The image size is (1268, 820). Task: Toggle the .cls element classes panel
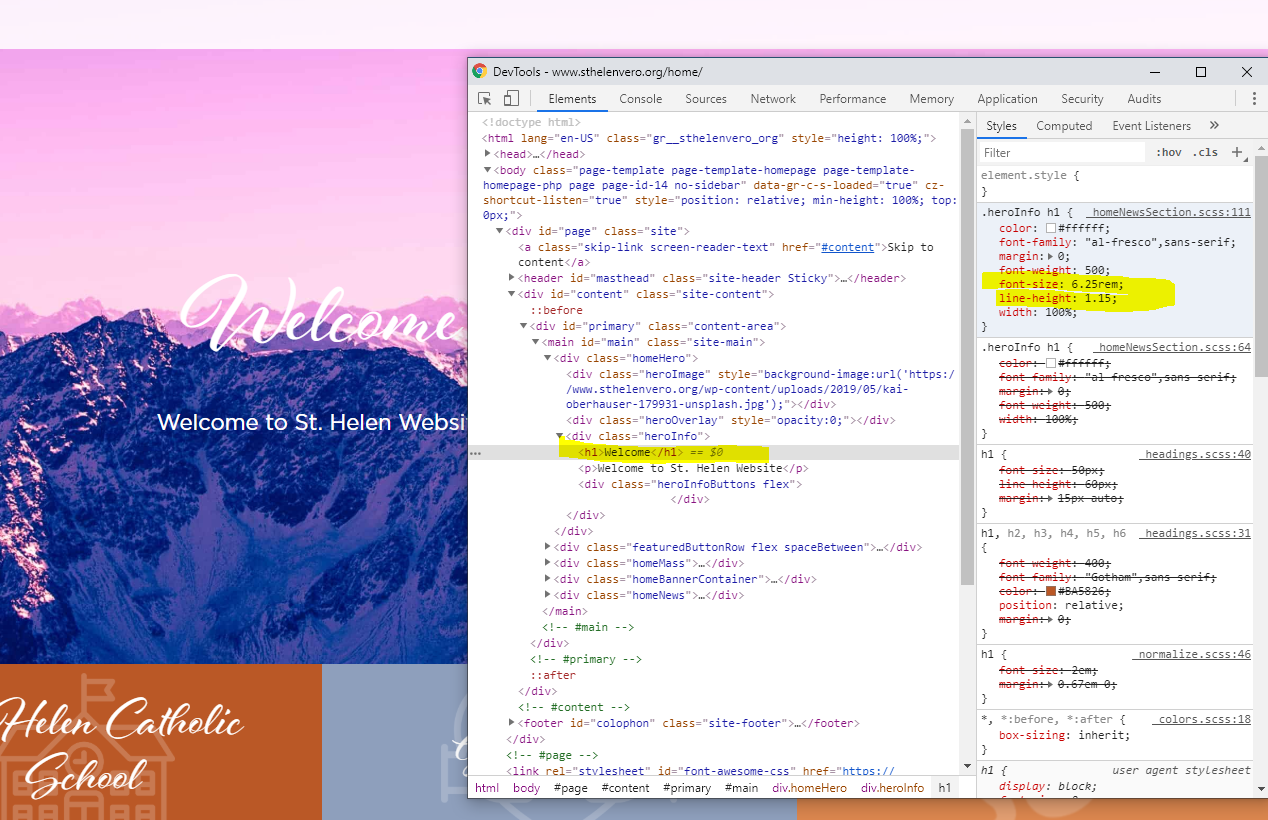click(1207, 153)
